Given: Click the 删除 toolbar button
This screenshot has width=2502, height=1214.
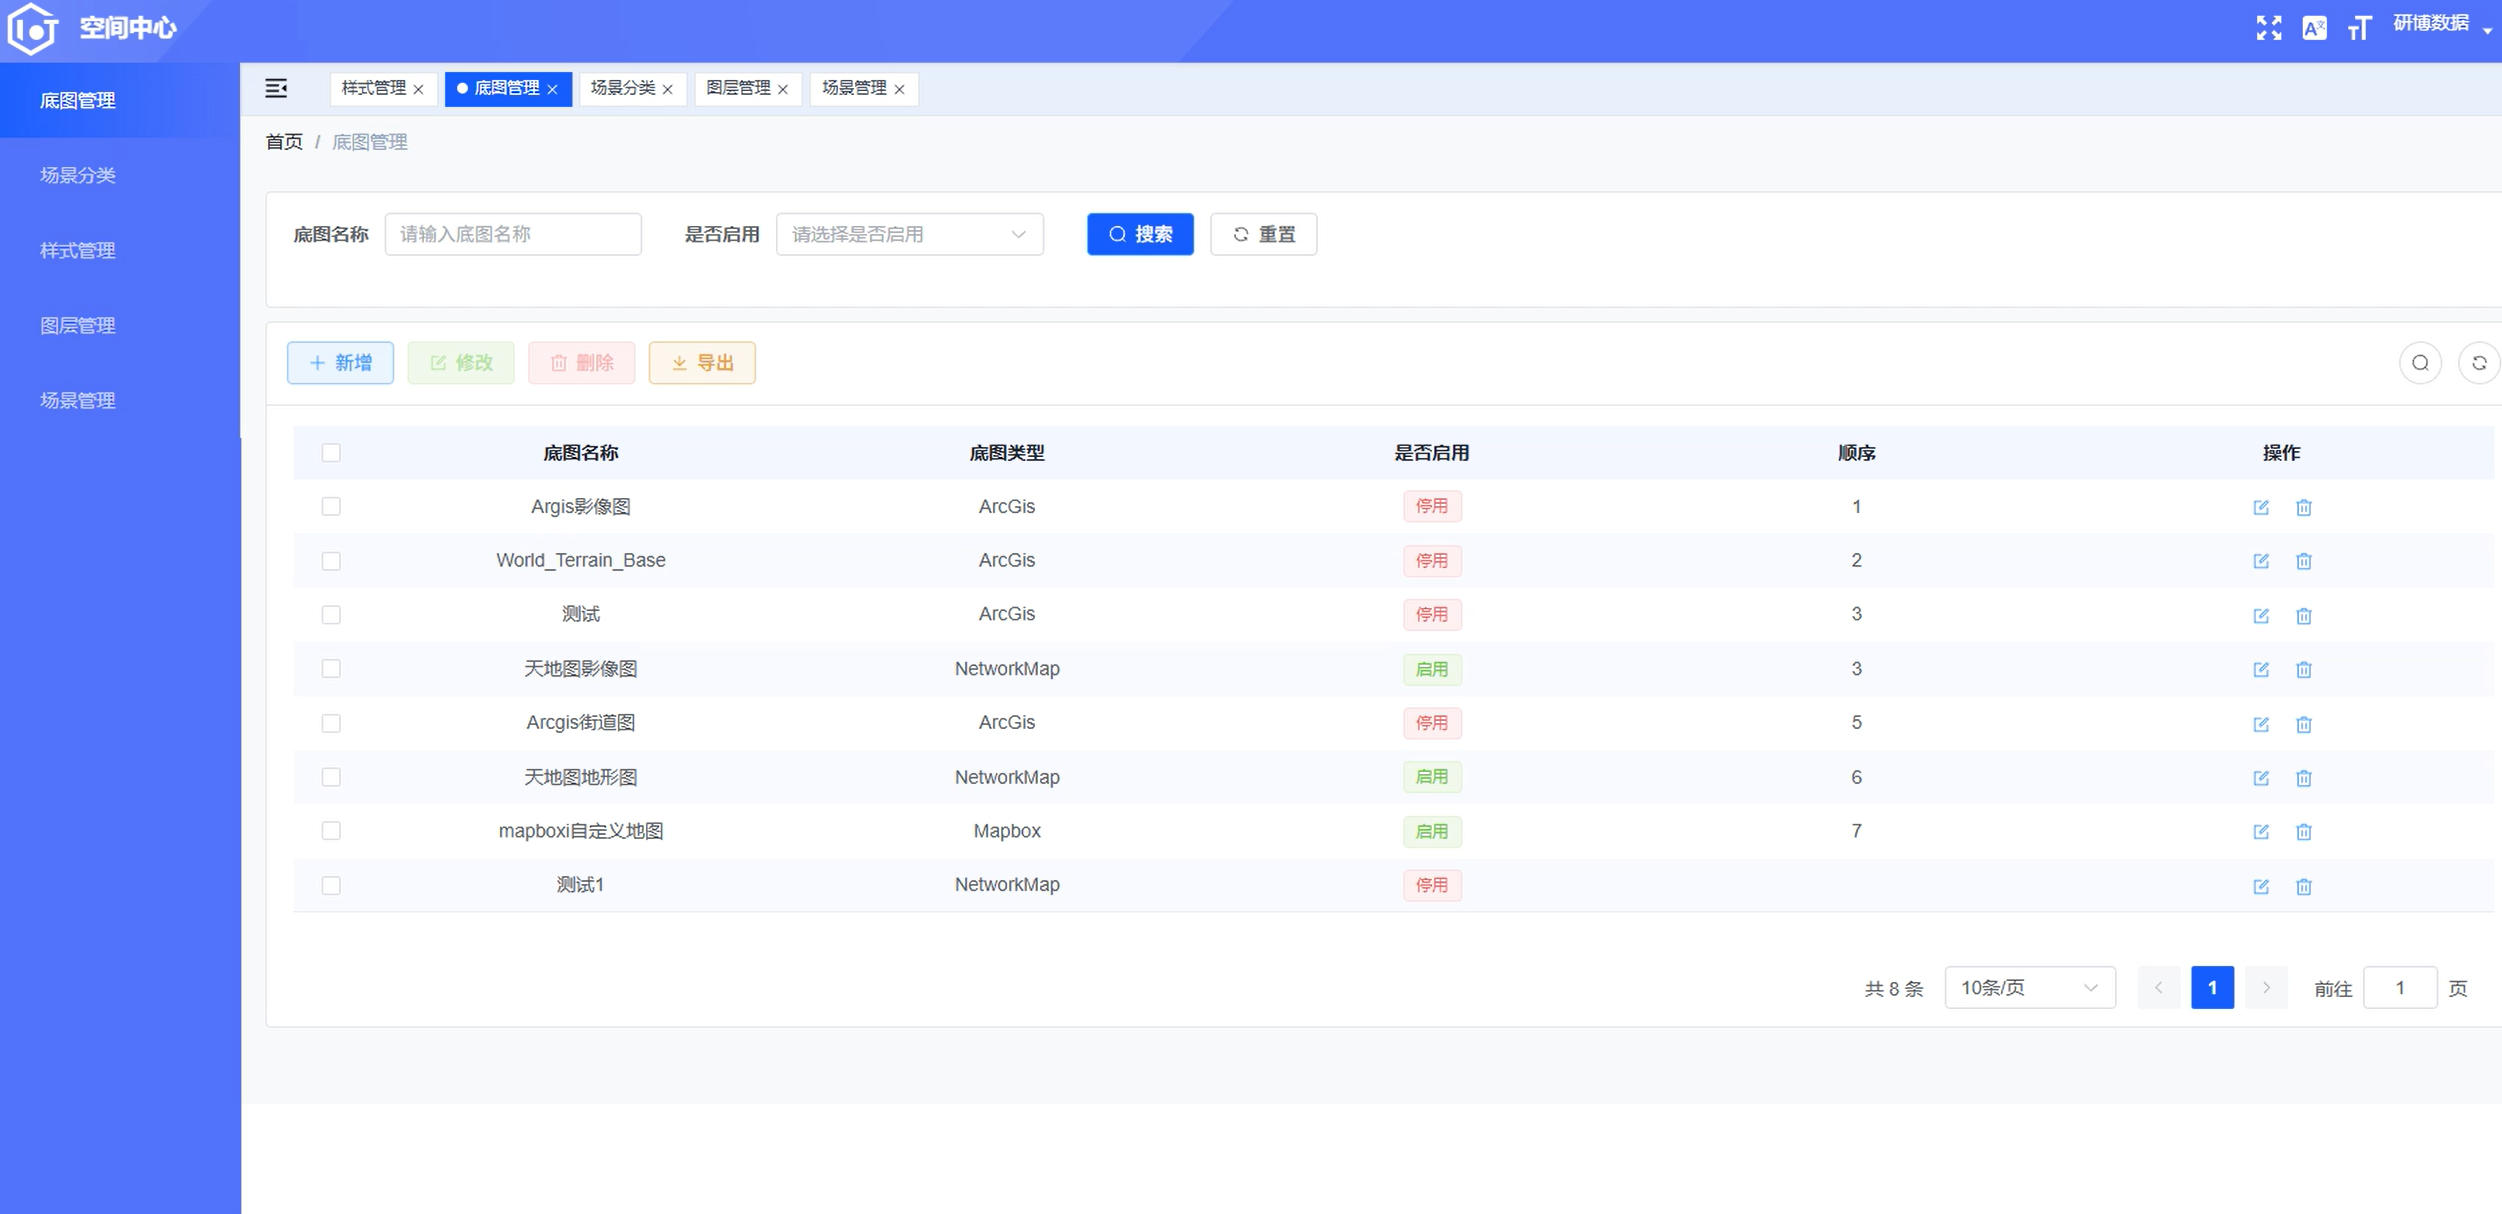Looking at the screenshot, I should pos(582,363).
